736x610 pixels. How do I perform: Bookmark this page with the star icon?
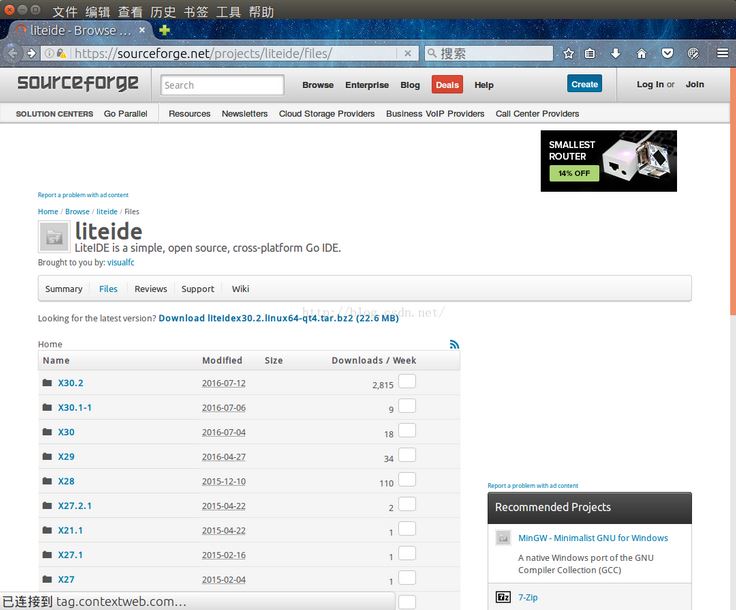click(568, 53)
